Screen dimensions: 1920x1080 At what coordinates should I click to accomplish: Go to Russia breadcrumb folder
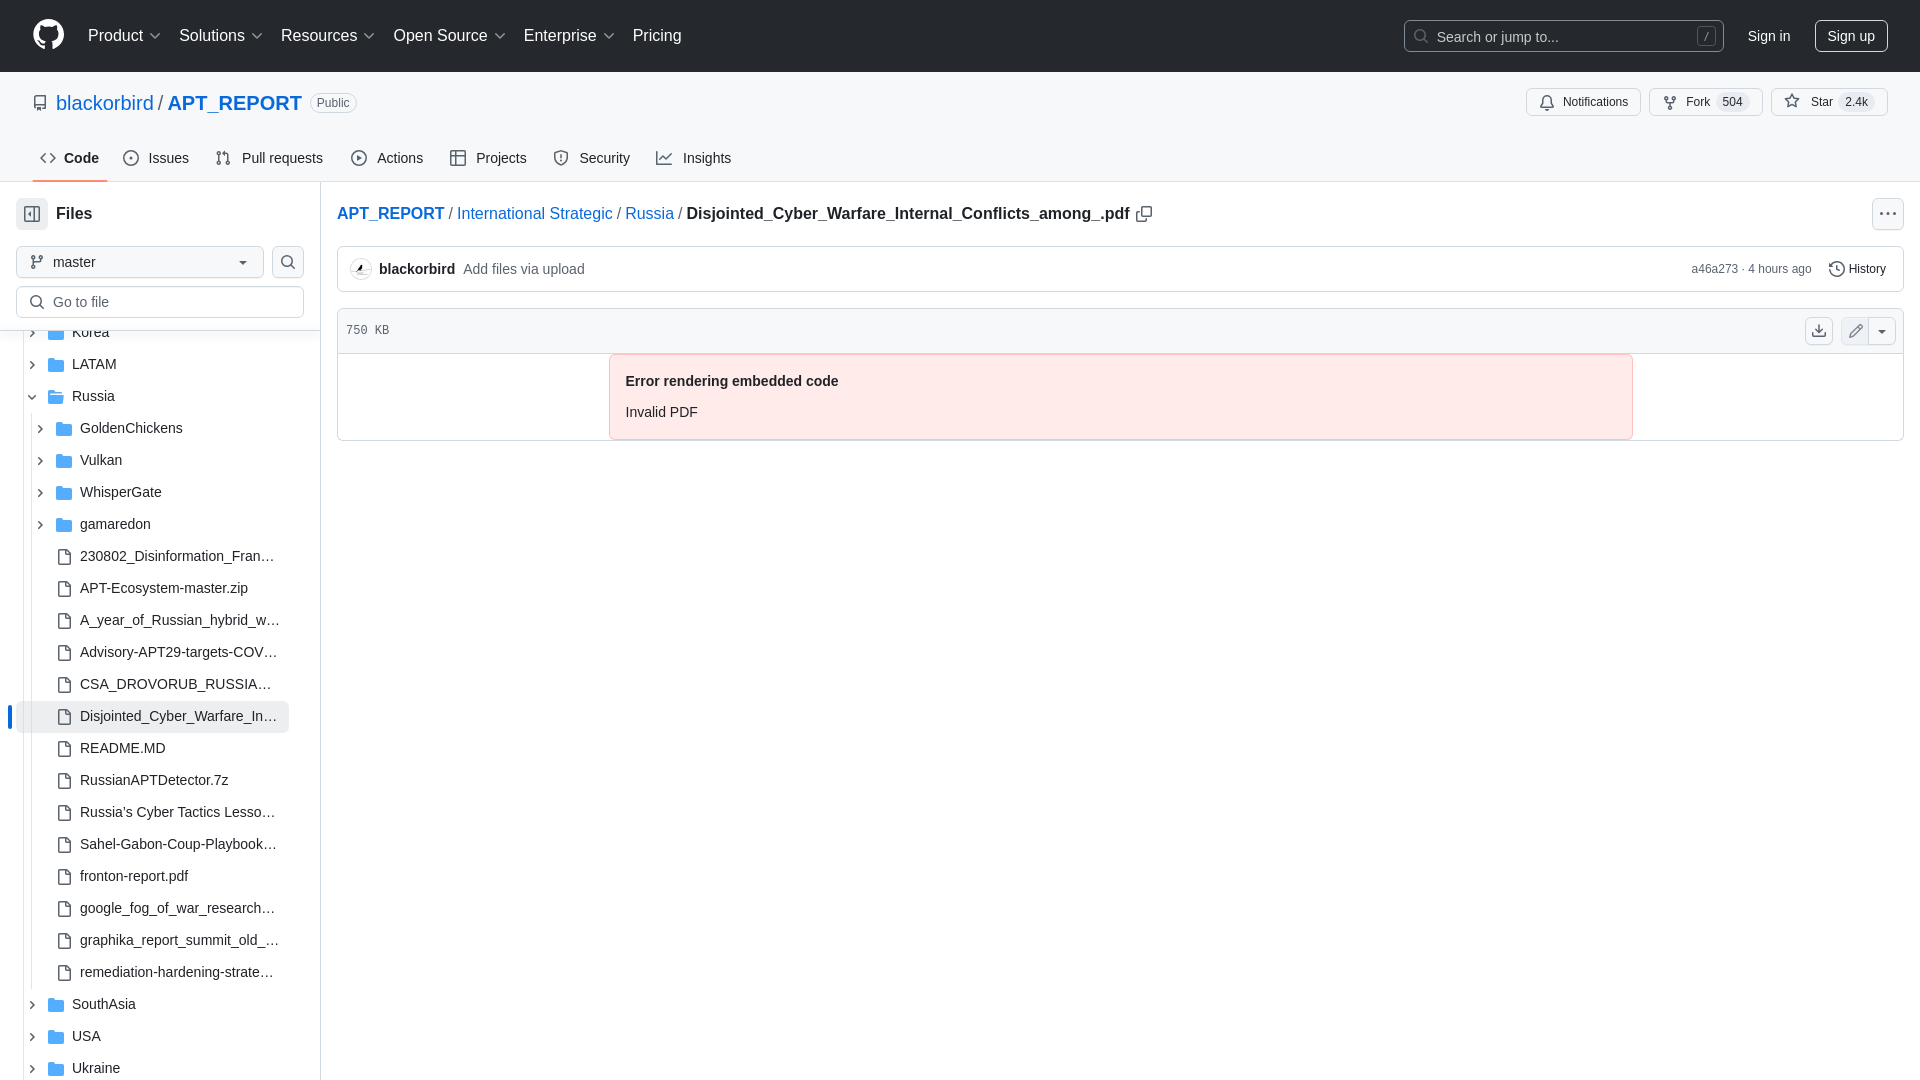[x=649, y=214]
